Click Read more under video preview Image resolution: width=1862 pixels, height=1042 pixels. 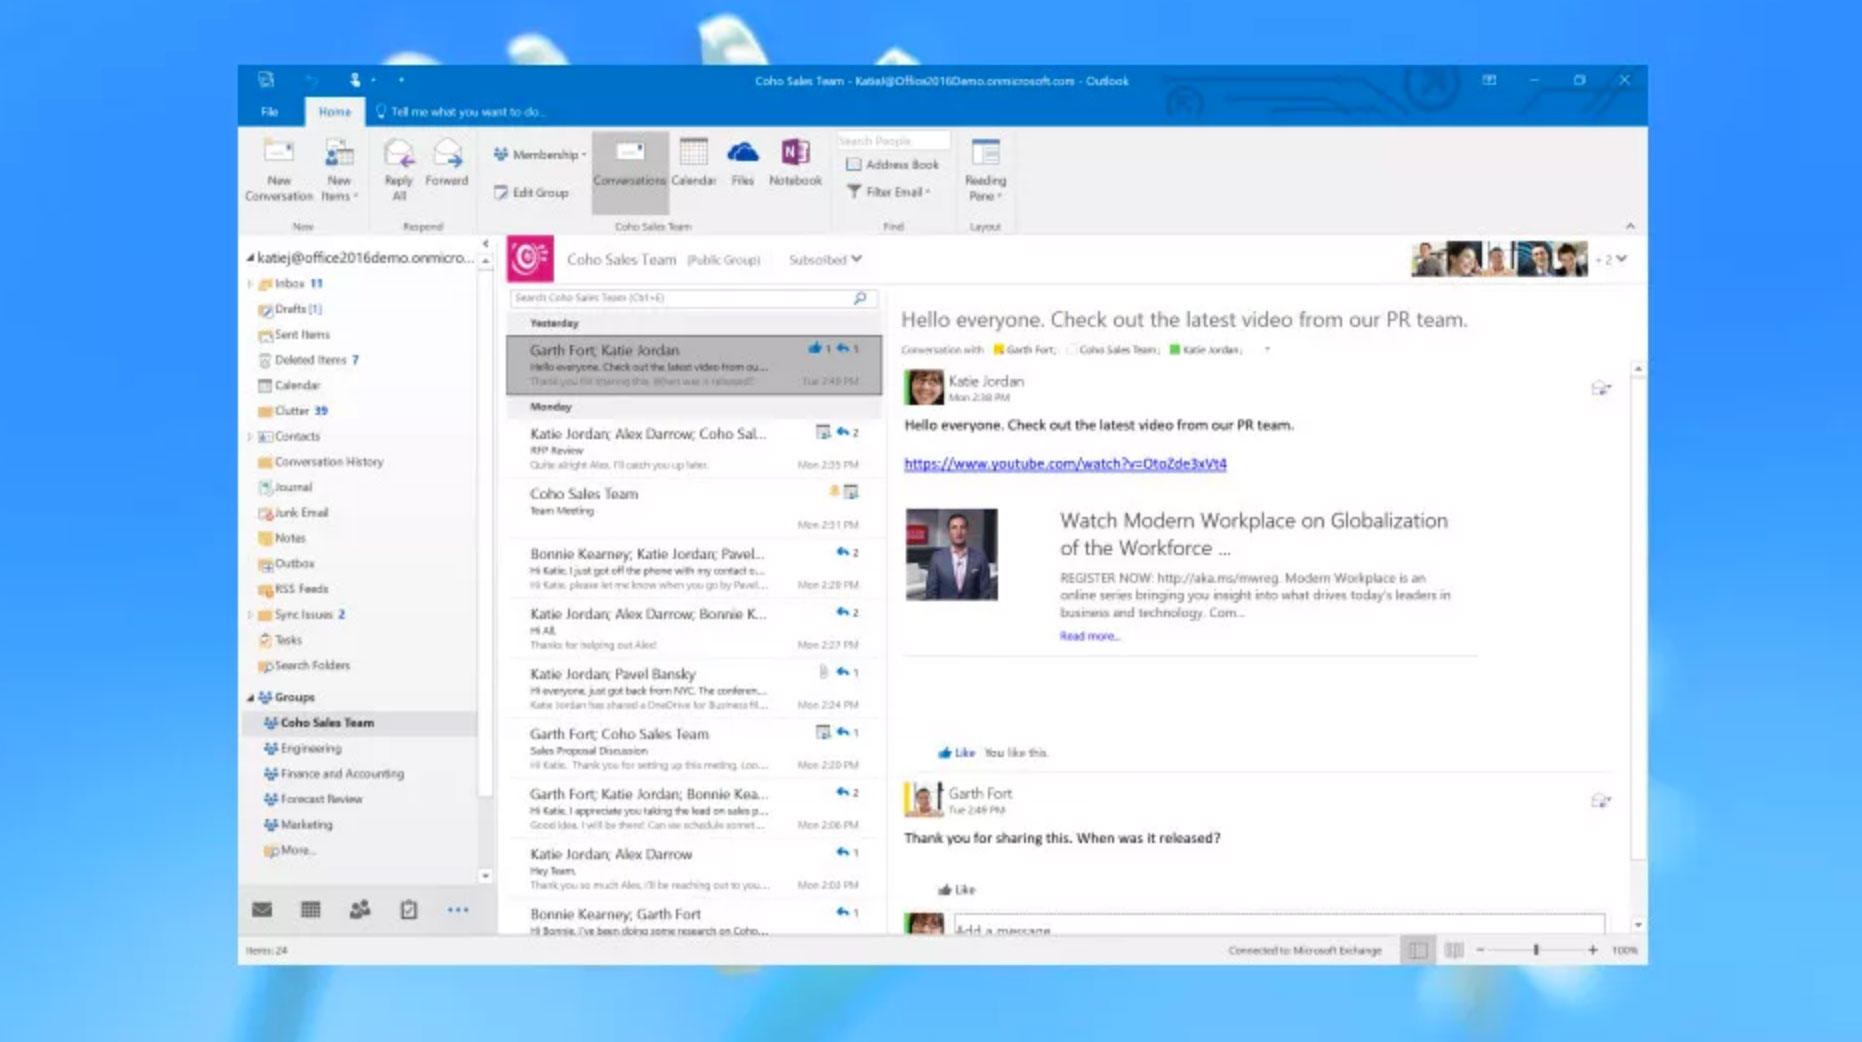(1089, 636)
